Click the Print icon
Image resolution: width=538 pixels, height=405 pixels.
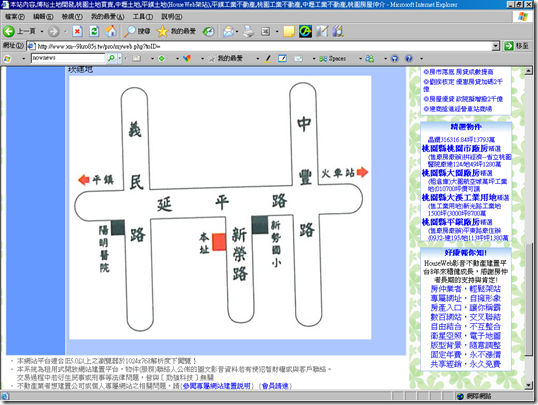[249, 31]
